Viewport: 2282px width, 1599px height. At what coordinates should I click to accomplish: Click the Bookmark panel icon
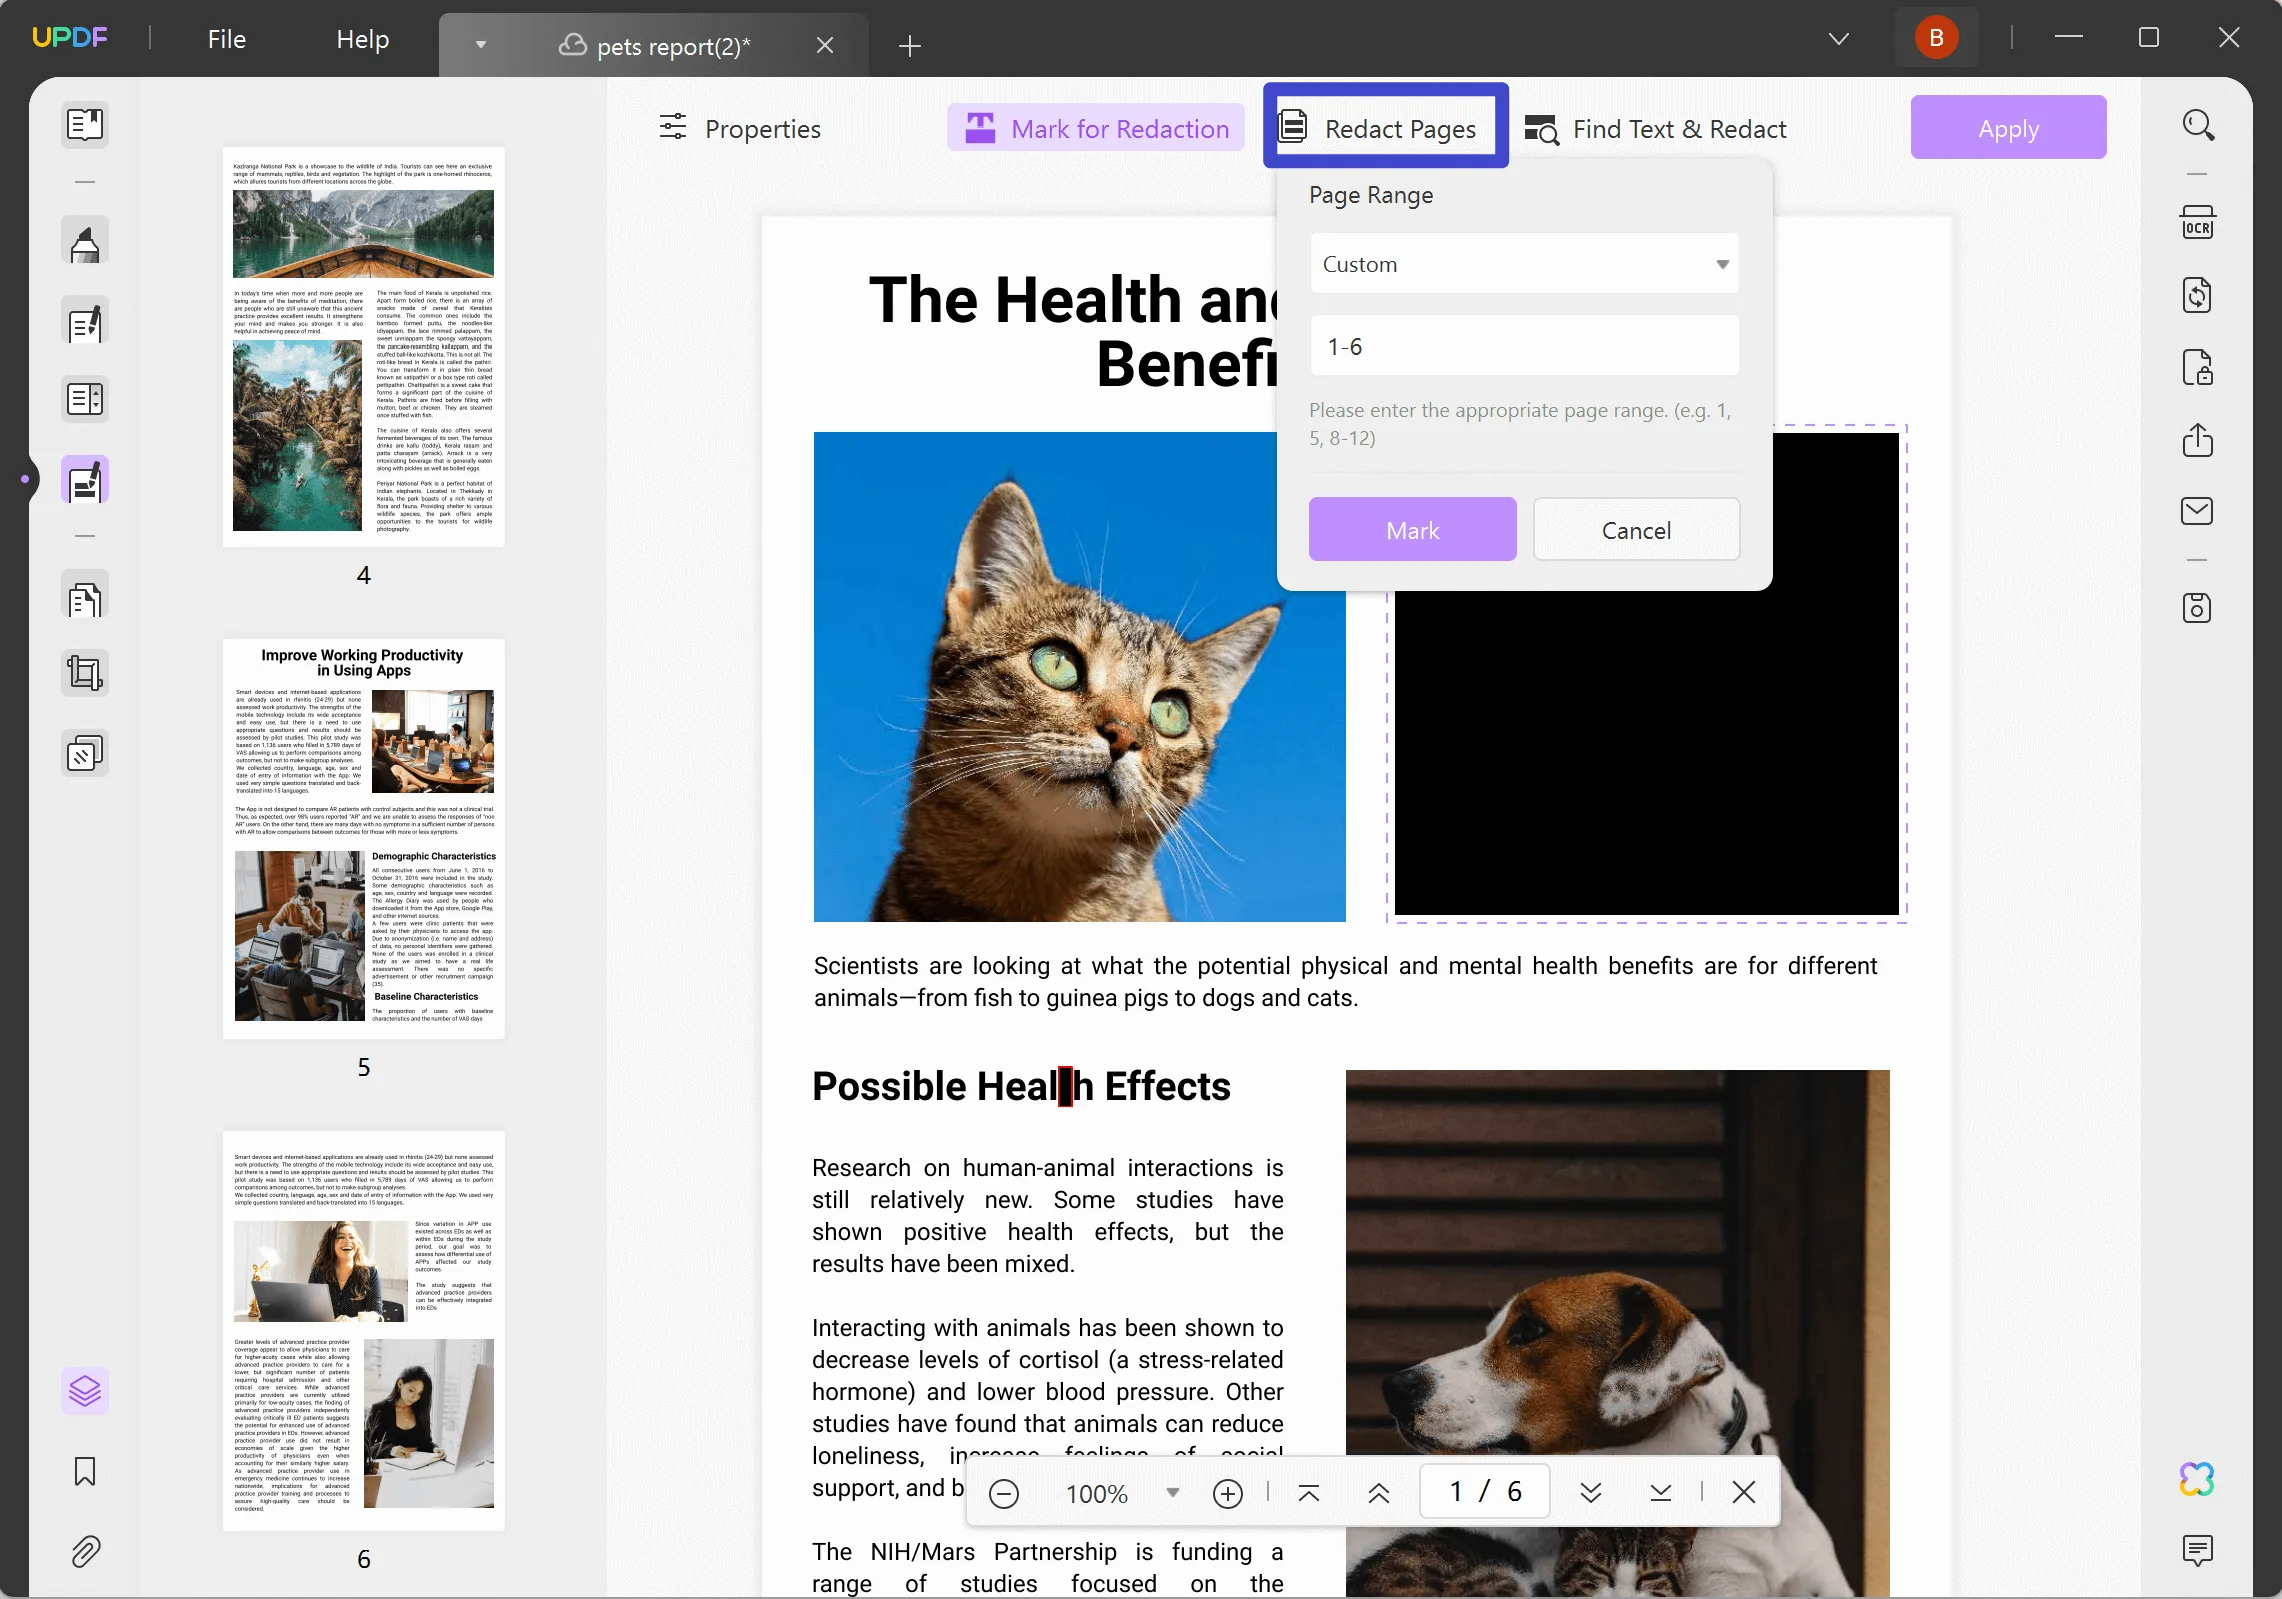[83, 1471]
